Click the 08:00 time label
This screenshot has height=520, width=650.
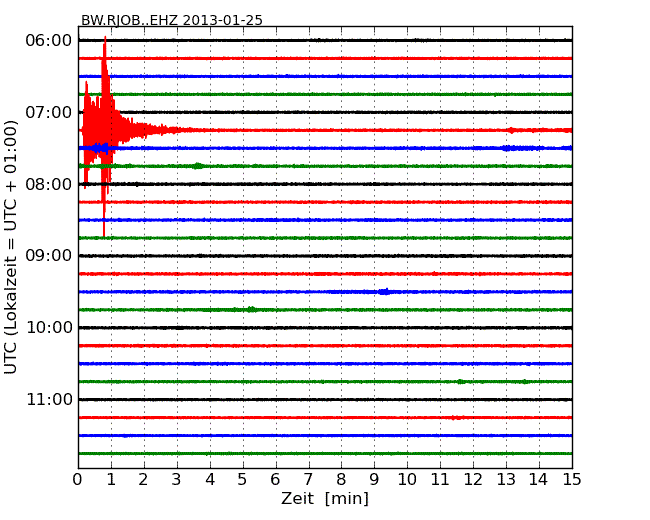coord(49,184)
